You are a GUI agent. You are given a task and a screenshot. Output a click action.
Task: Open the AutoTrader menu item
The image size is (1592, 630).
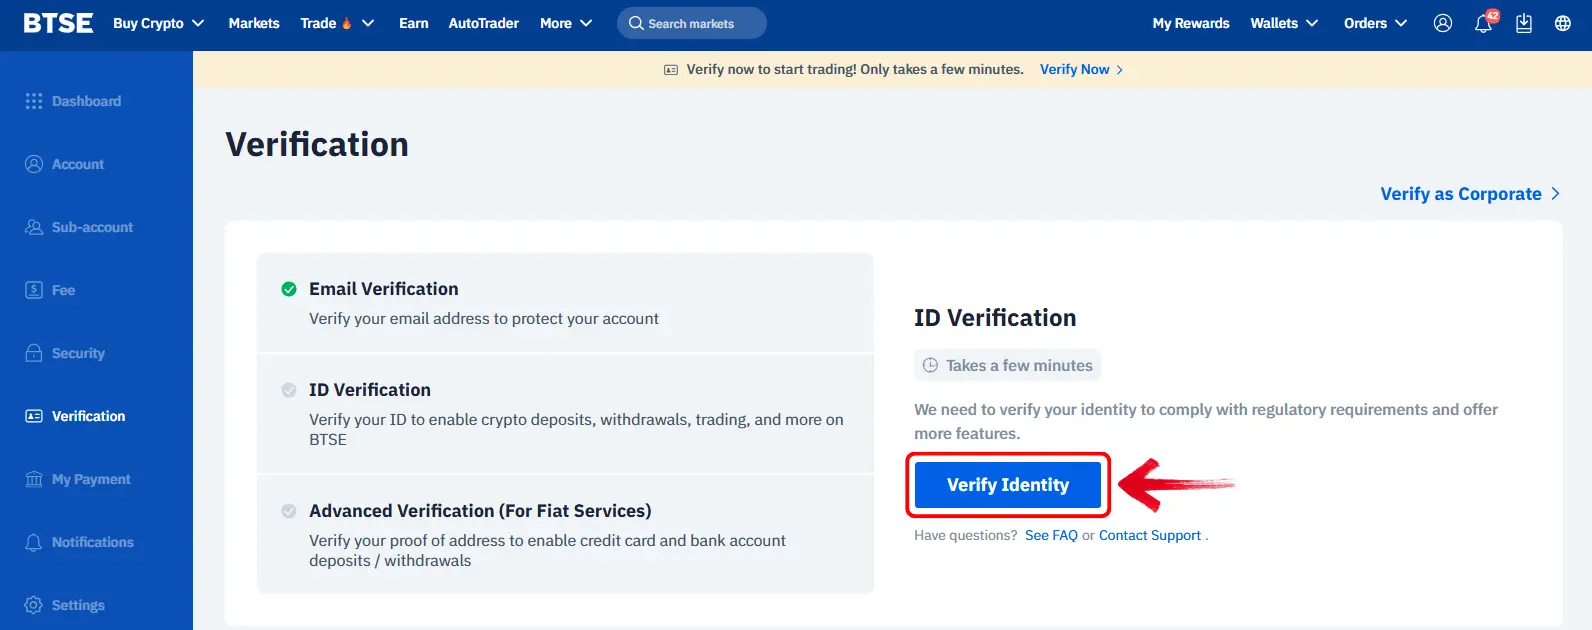pyautogui.click(x=483, y=23)
